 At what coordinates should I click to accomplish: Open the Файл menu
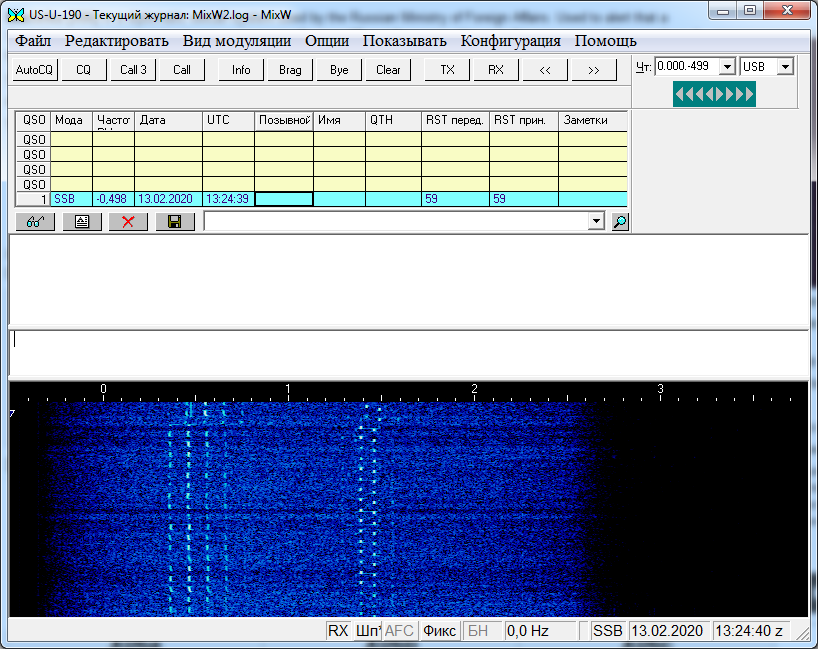(x=33, y=41)
